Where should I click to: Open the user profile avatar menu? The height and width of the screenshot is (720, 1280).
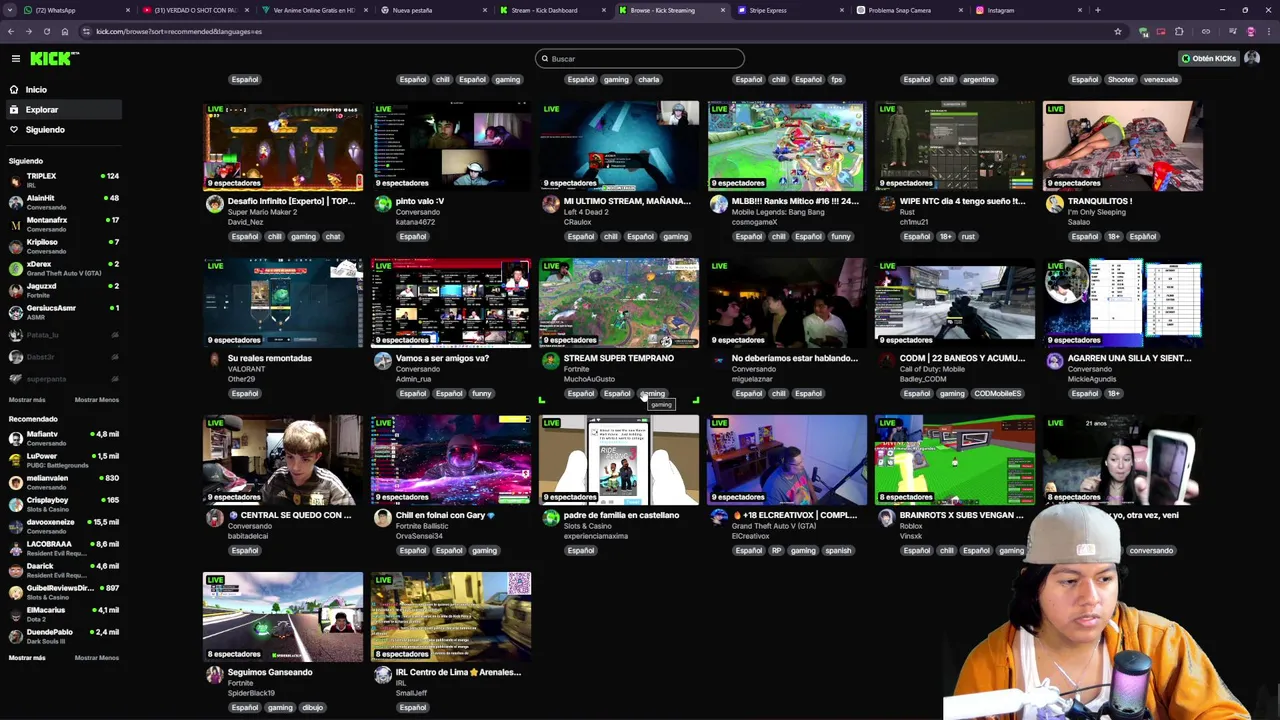point(1252,59)
